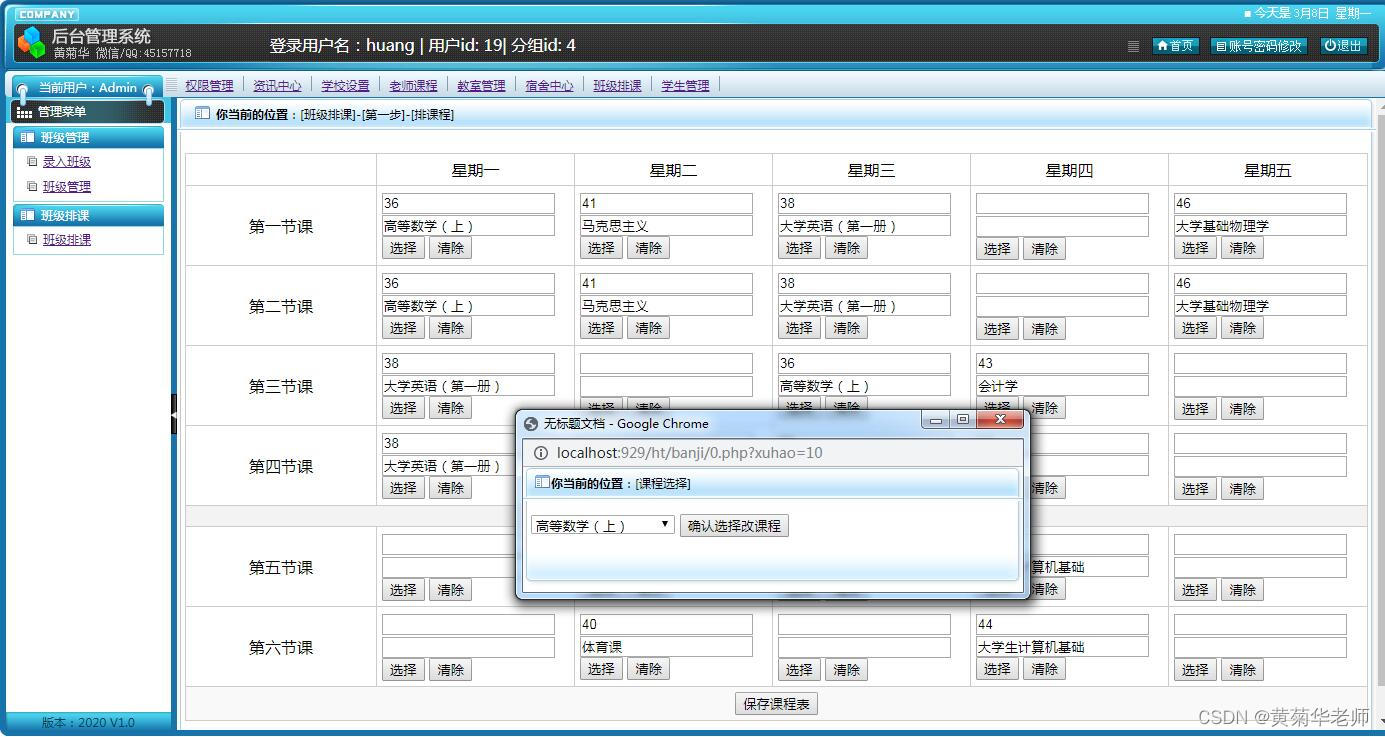Image resolution: width=1385 pixels, height=737 pixels.
Task: Click the course code input showing 46
Action: tap(1259, 202)
